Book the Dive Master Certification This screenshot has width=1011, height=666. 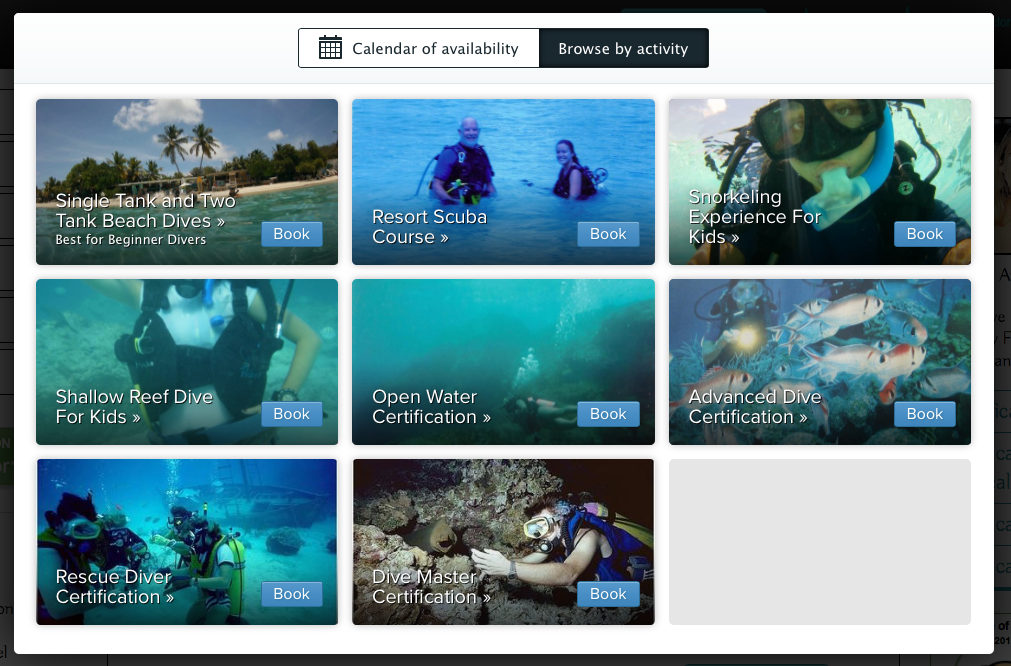click(x=608, y=593)
